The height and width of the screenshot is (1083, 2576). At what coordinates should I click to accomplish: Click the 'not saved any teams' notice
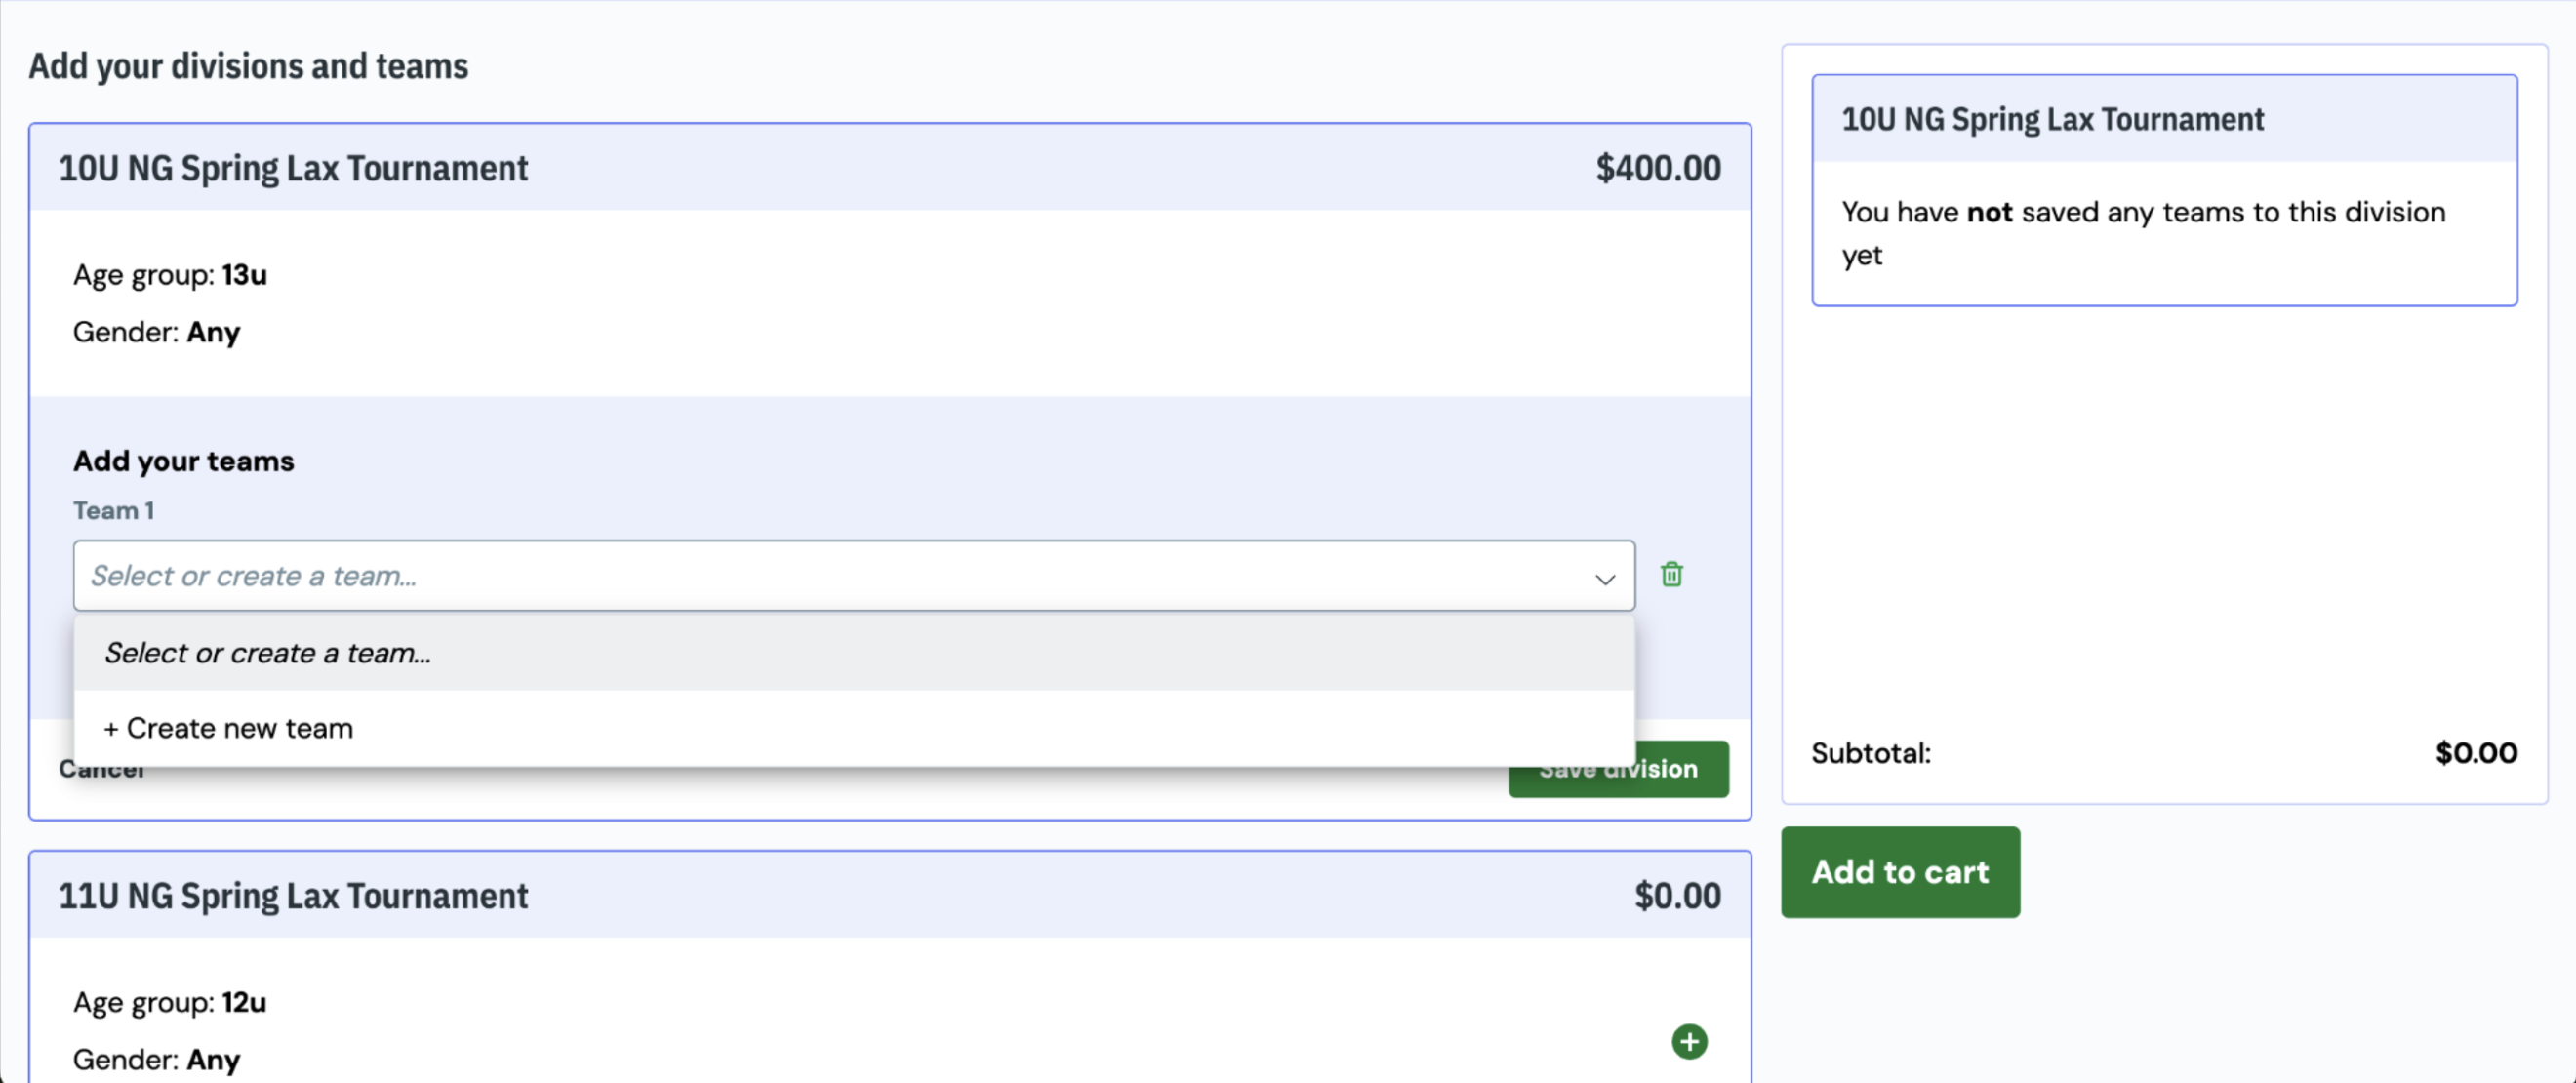[x=2143, y=233]
